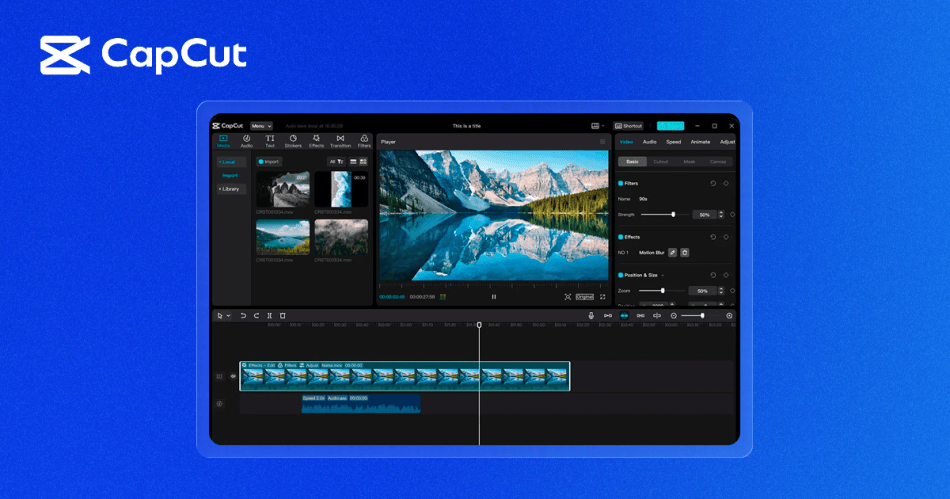Add keyframe for Zoom value
The height and width of the screenshot is (499, 950).
pos(732,291)
